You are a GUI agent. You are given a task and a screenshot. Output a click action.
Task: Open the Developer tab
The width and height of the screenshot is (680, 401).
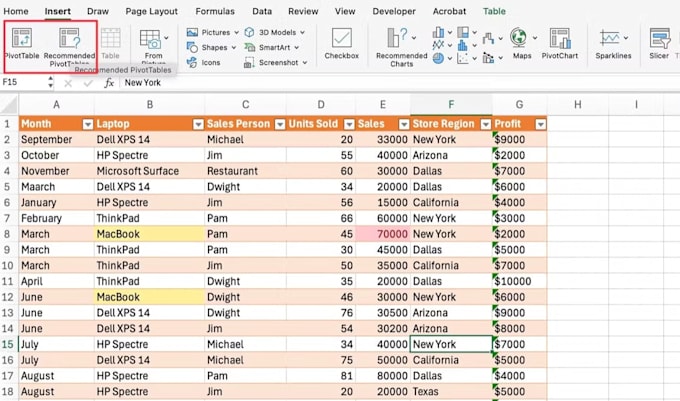point(394,11)
